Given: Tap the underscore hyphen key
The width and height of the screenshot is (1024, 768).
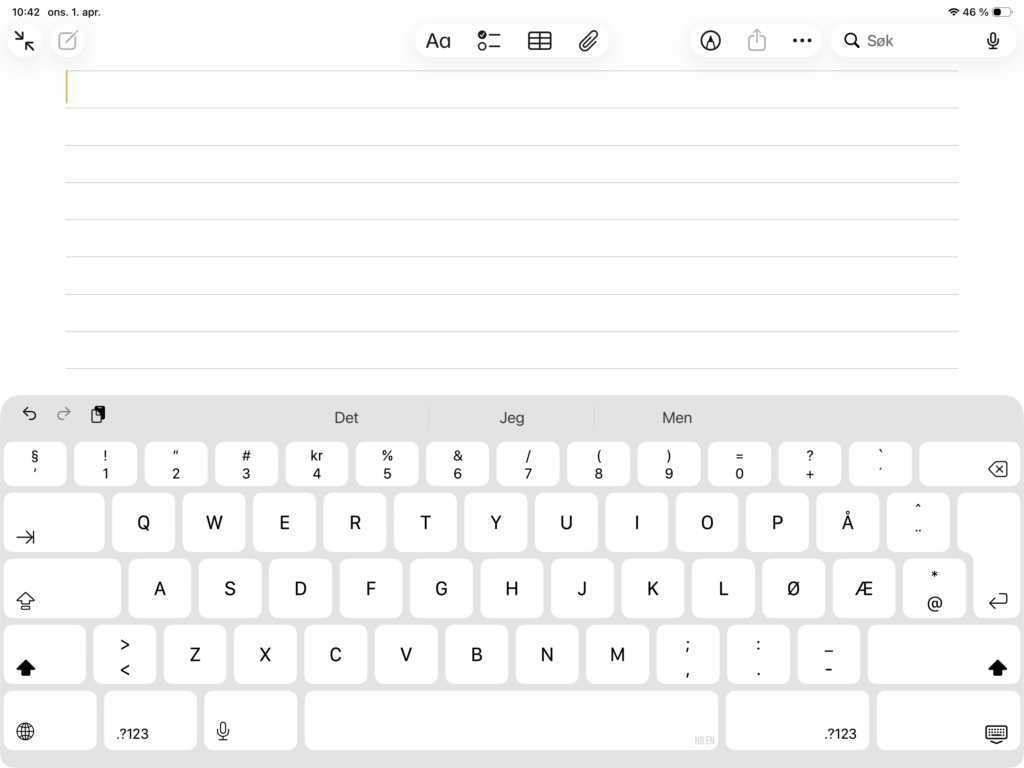Looking at the screenshot, I should (829, 654).
